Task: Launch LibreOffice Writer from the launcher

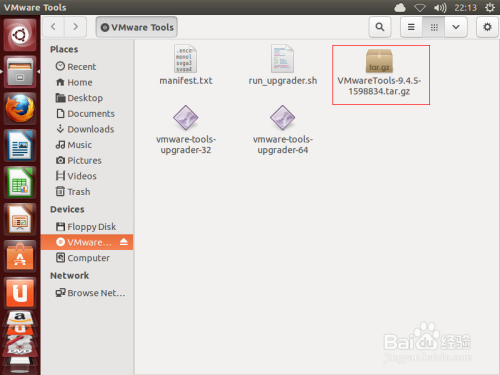Action: 20,146
